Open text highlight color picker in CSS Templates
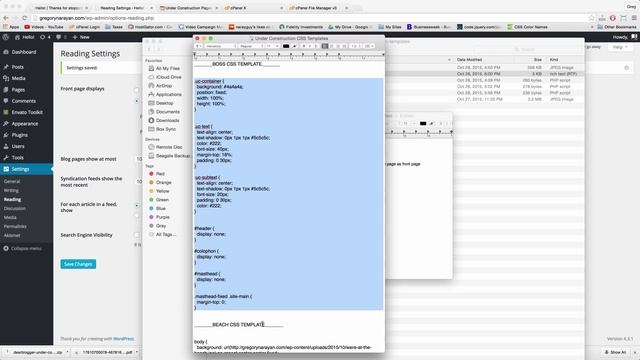640x360 pixels. [x=294, y=46]
